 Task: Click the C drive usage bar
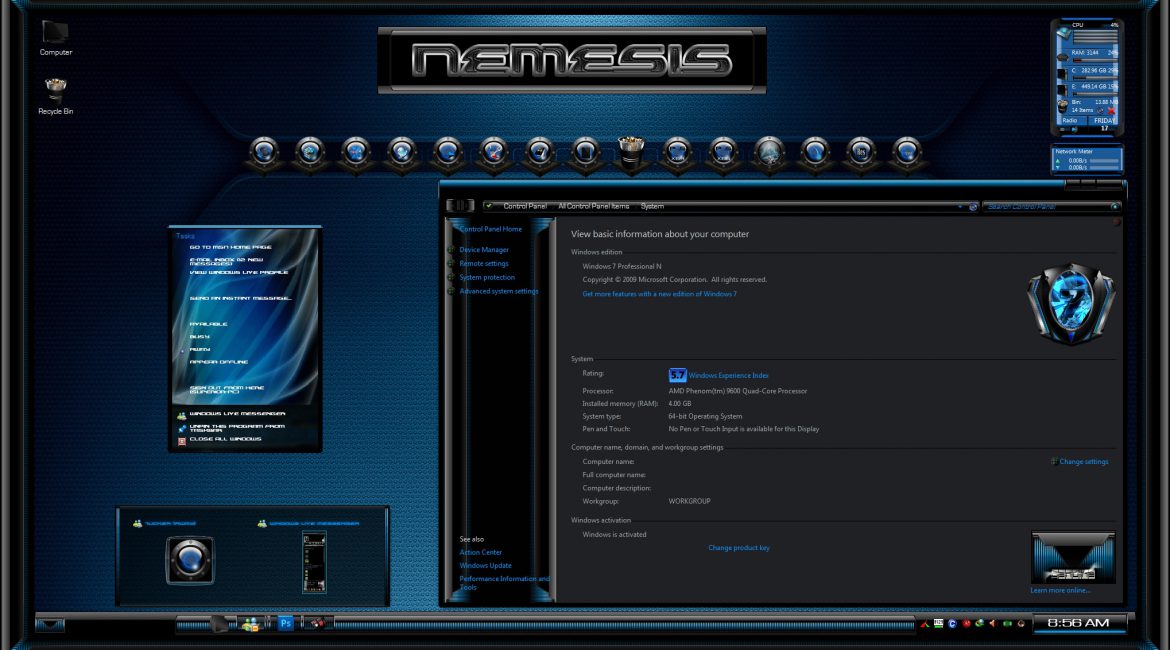pyautogui.click(x=1095, y=78)
